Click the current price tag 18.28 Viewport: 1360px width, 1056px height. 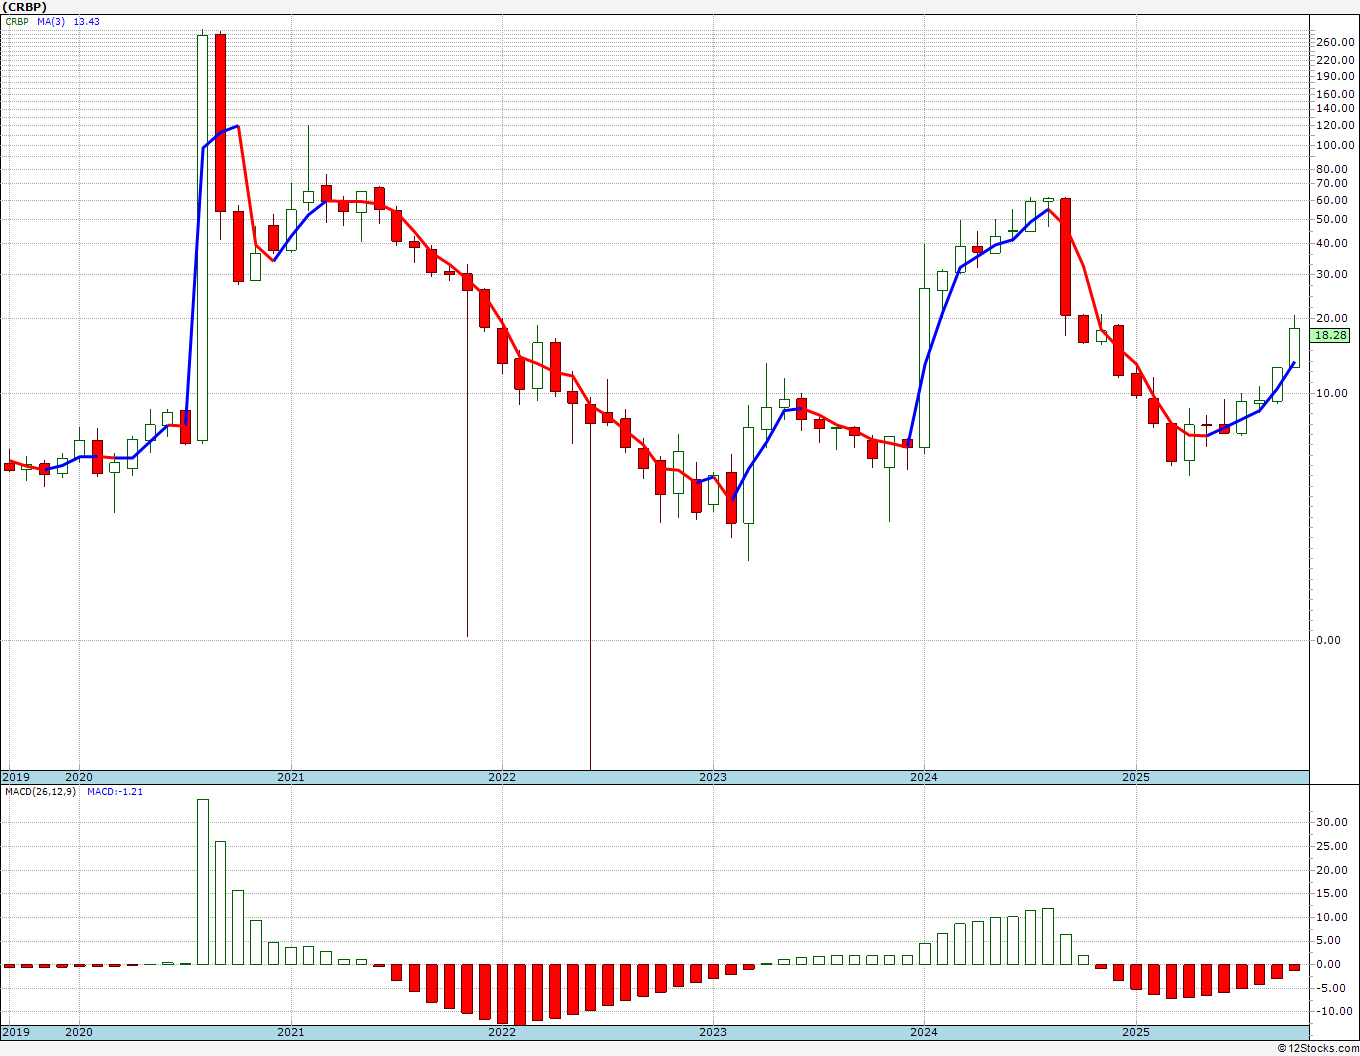click(x=1332, y=336)
